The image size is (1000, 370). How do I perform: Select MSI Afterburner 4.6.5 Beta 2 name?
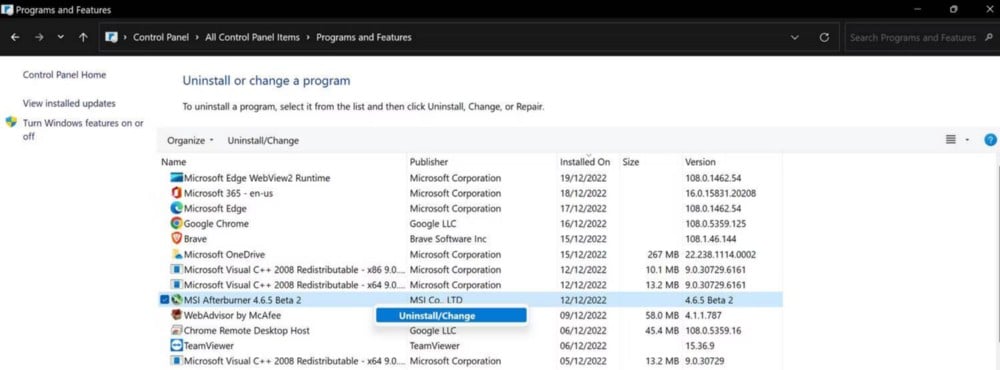242,300
